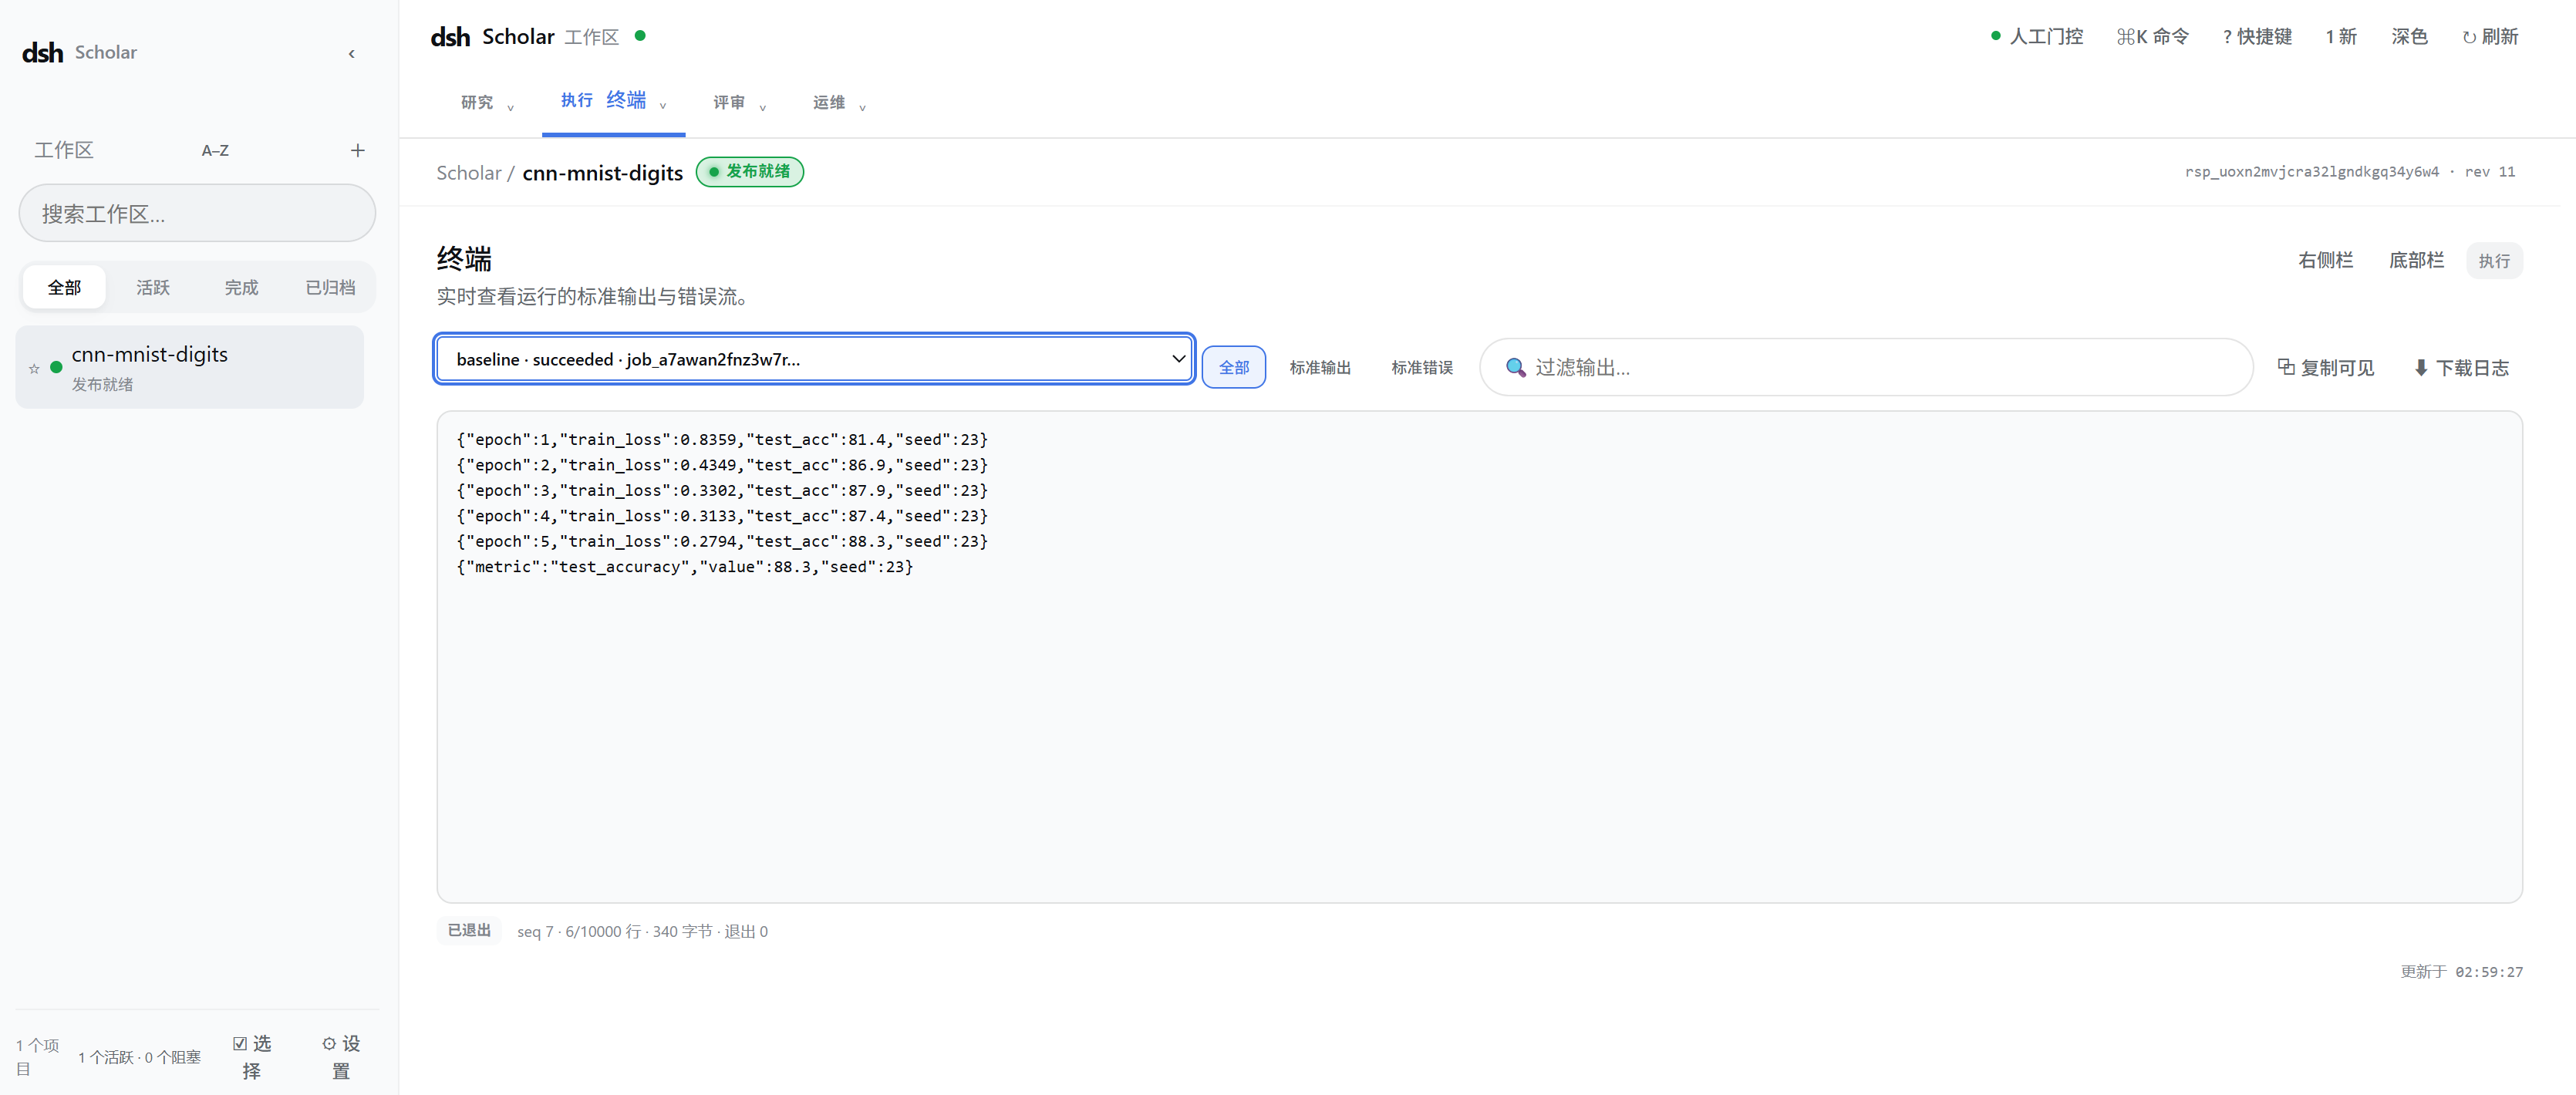Select the epoch 3 log line
2576x1095 pixels.
point(722,490)
